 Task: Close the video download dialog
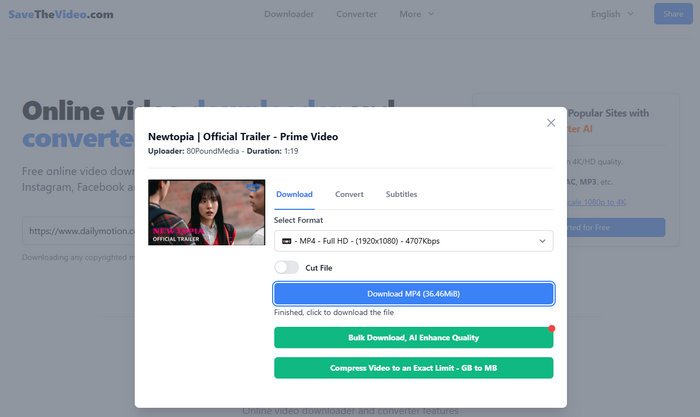coord(551,123)
